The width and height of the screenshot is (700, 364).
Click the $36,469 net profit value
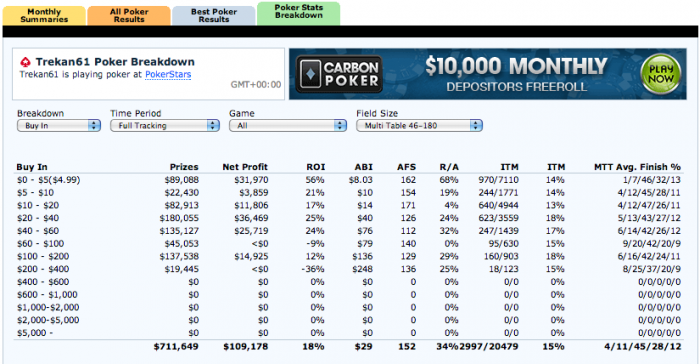(251, 218)
